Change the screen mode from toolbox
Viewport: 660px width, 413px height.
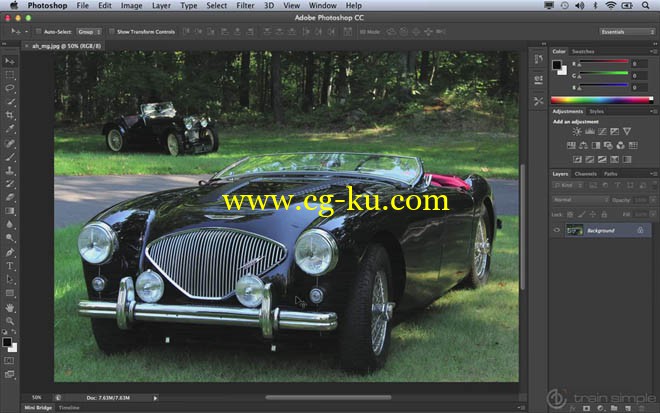tap(9, 374)
